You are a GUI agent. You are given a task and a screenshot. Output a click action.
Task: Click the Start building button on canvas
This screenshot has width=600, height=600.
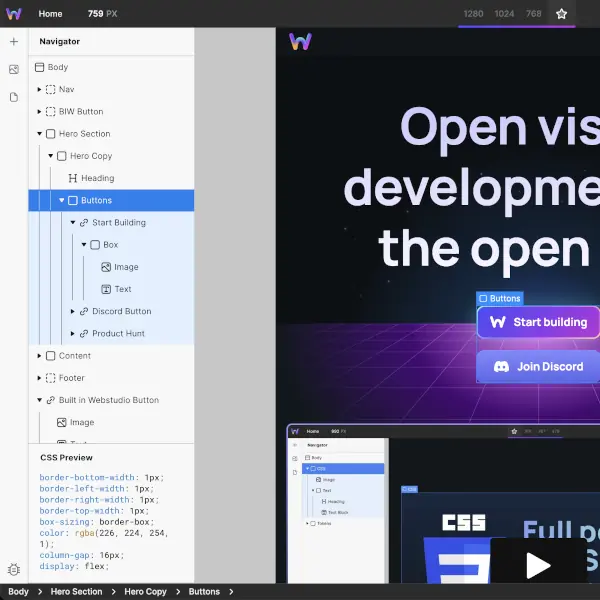[x=538, y=322]
